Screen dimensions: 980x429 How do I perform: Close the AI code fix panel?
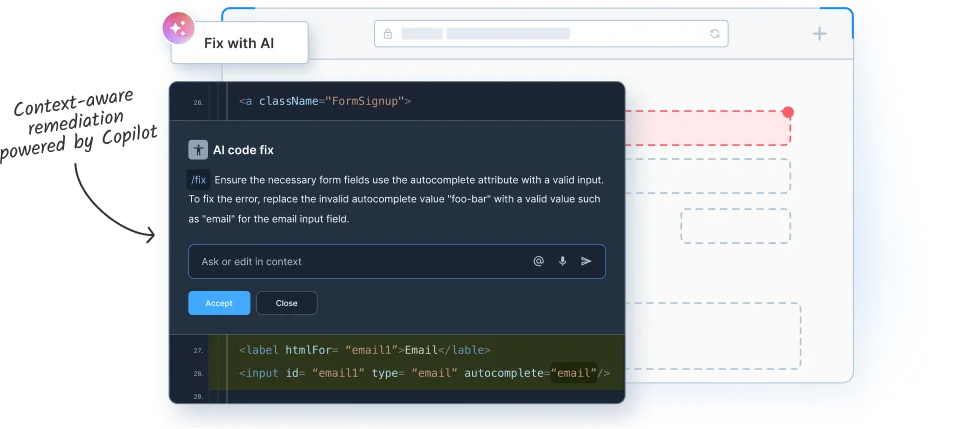point(287,303)
